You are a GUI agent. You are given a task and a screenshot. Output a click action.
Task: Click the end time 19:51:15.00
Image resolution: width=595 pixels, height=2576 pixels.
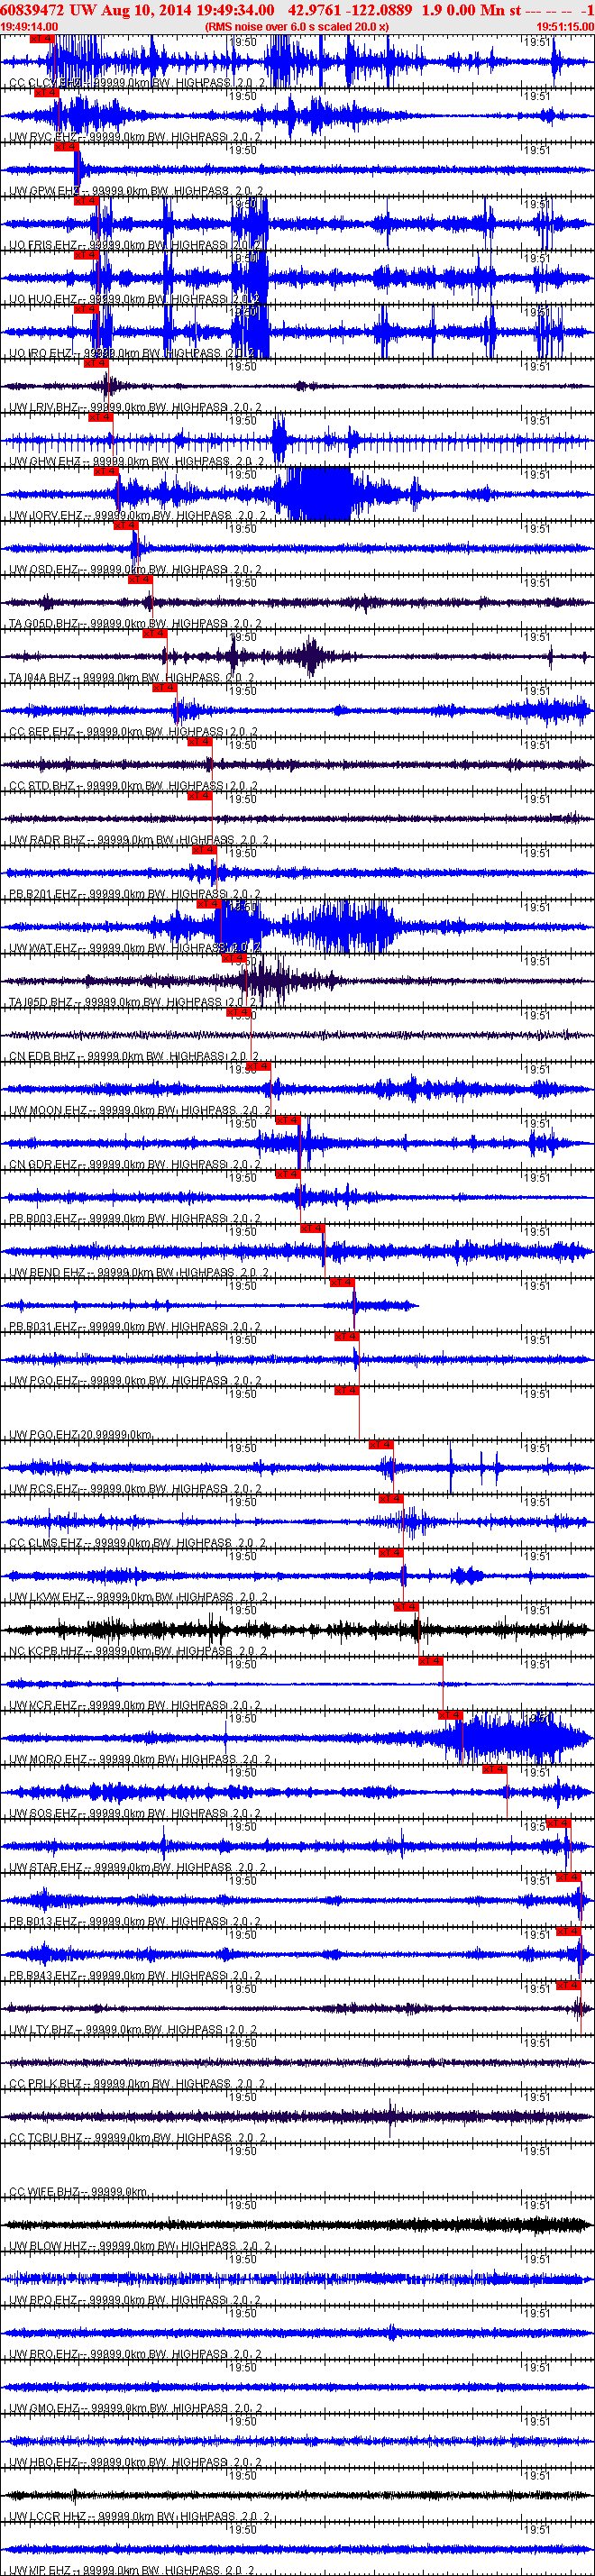pos(565,26)
